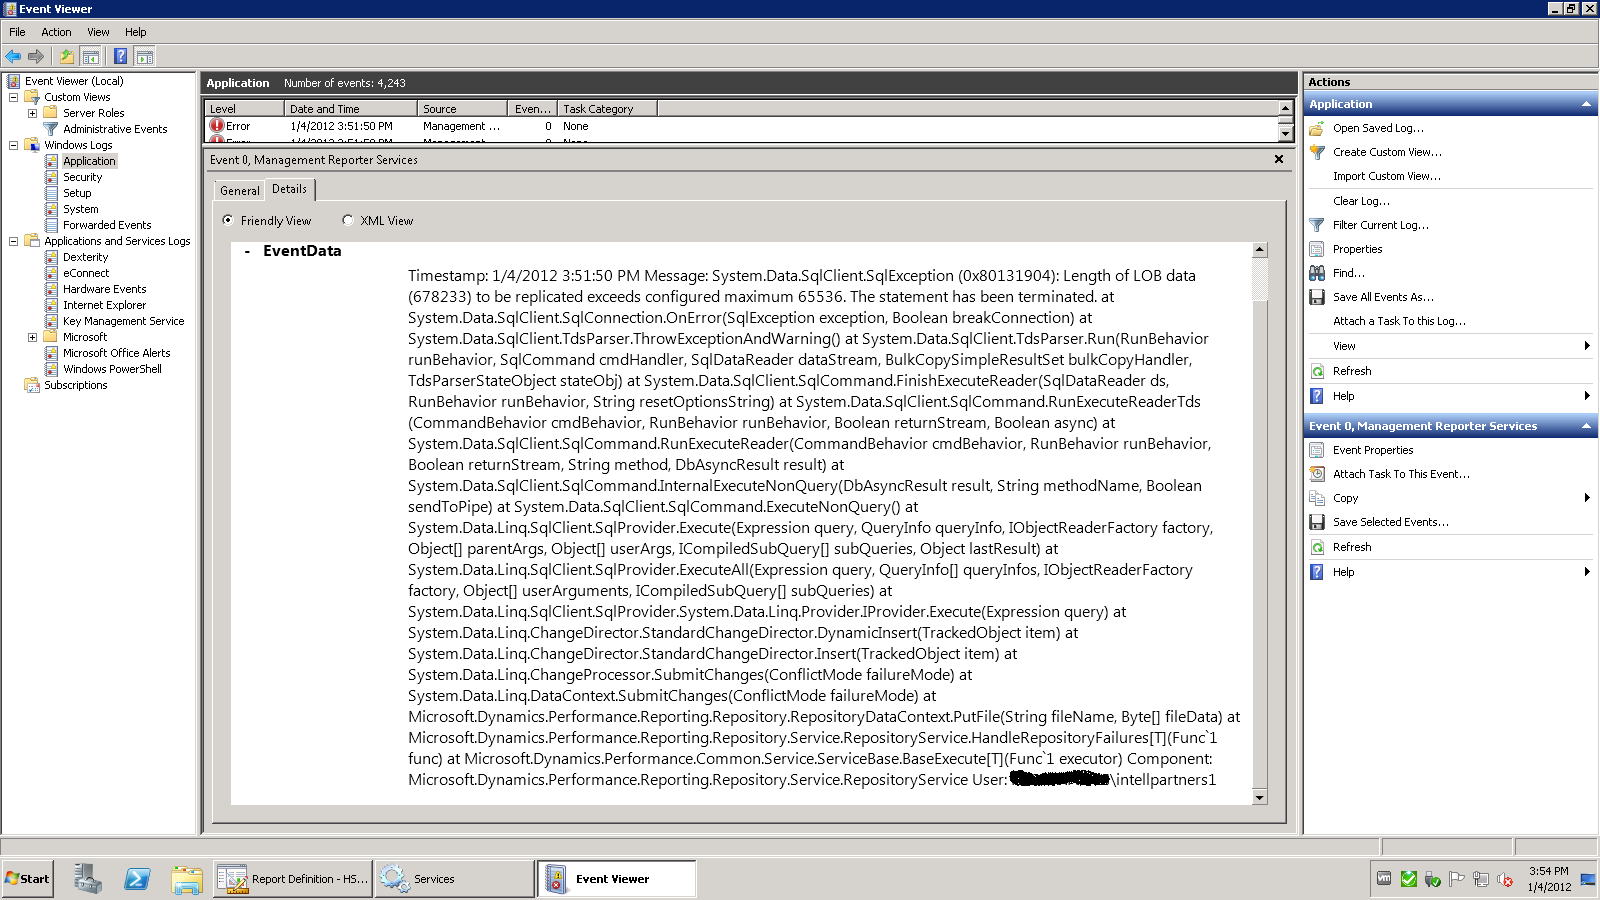This screenshot has width=1600, height=900.
Task: Collapse the Windows Logs tree node
Action: (x=13, y=145)
